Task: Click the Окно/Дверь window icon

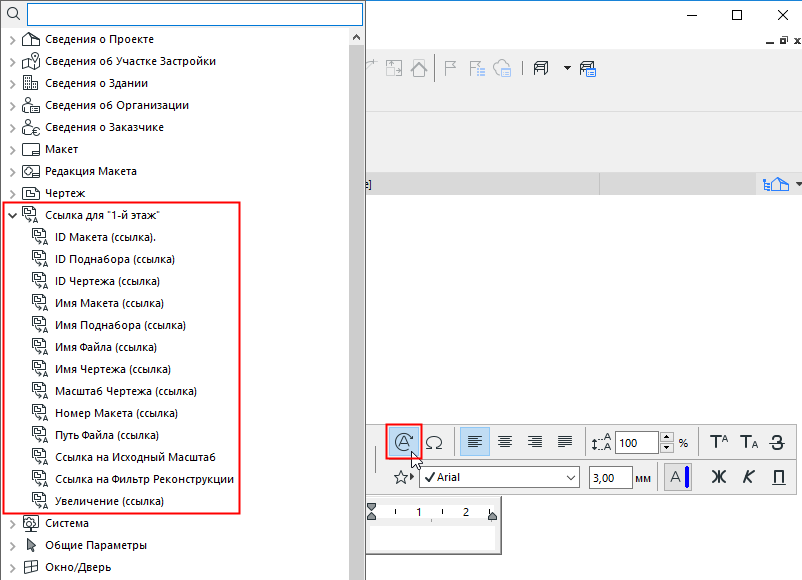Action: (31, 567)
